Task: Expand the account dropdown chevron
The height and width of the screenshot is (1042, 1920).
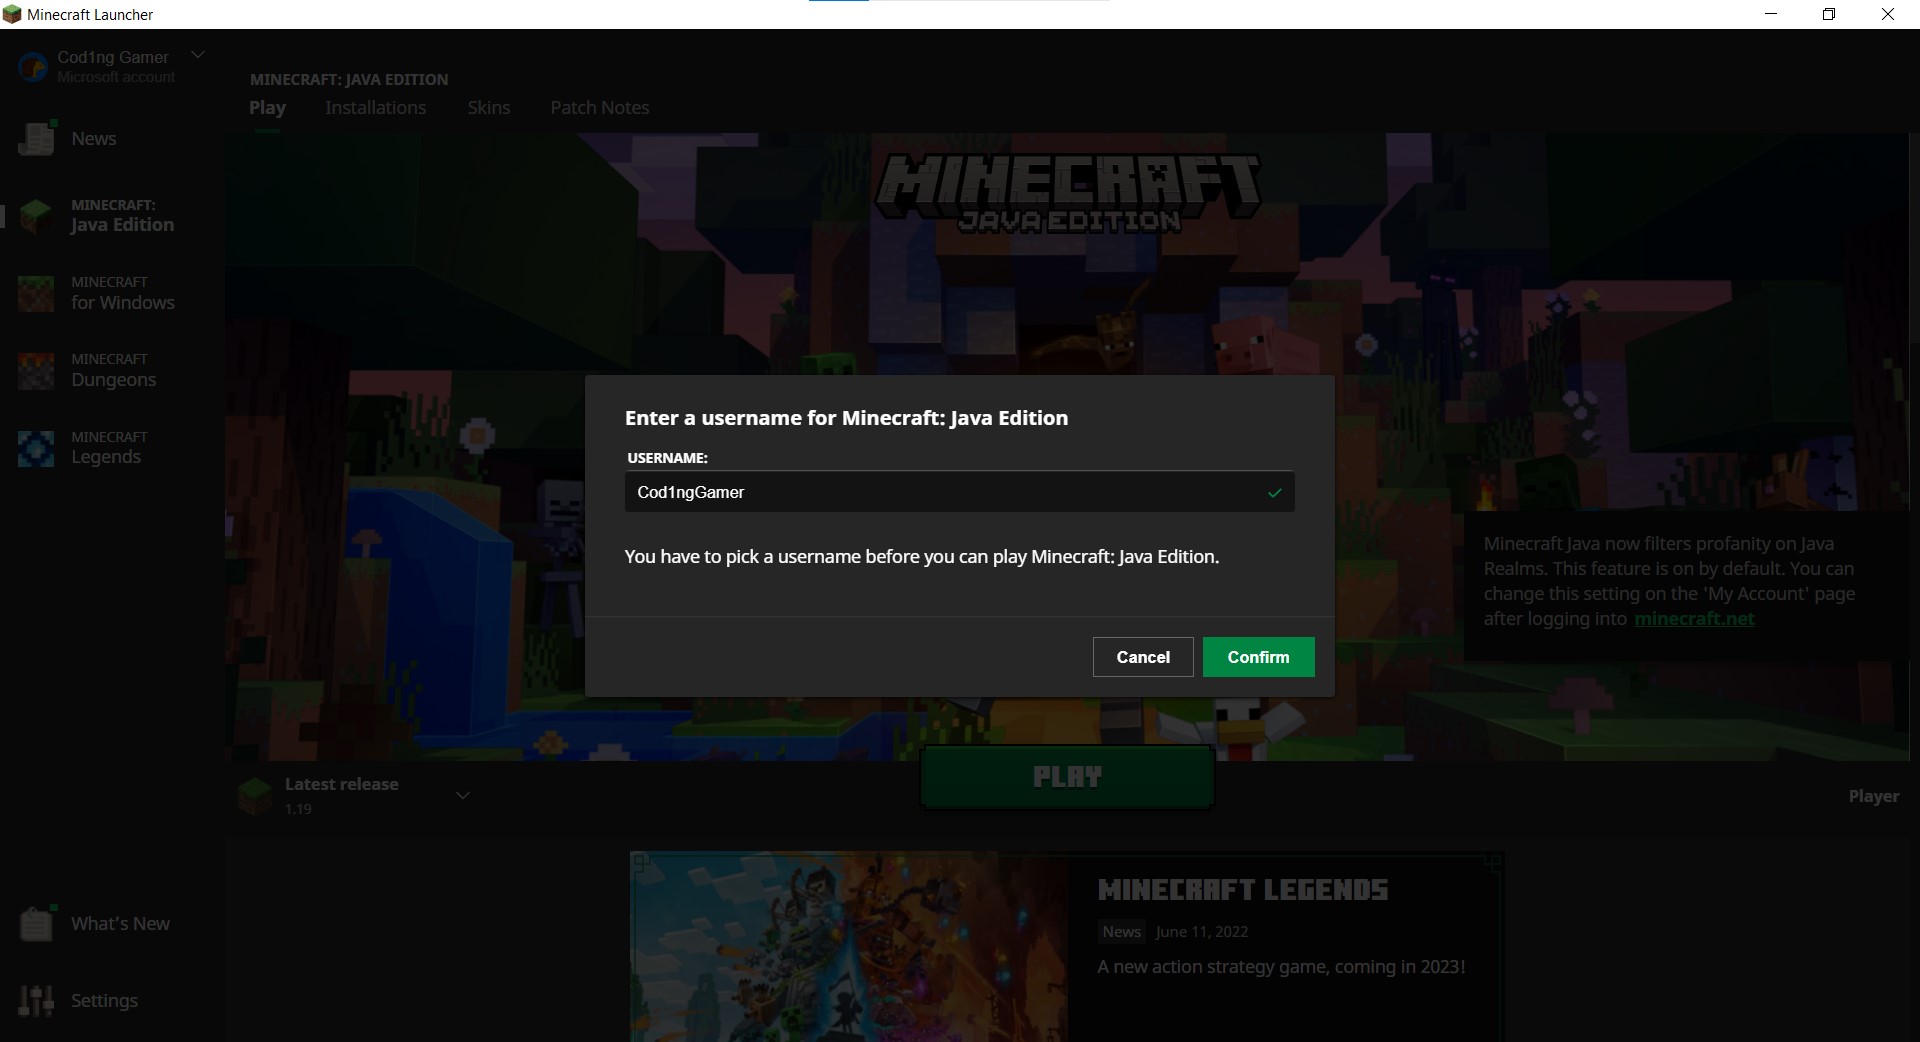Action: coord(198,55)
